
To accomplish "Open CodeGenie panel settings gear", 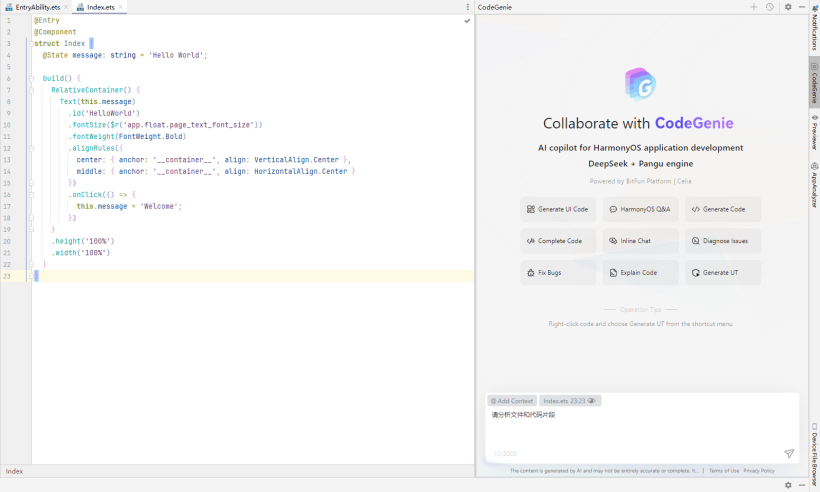I will [x=788, y=7].
